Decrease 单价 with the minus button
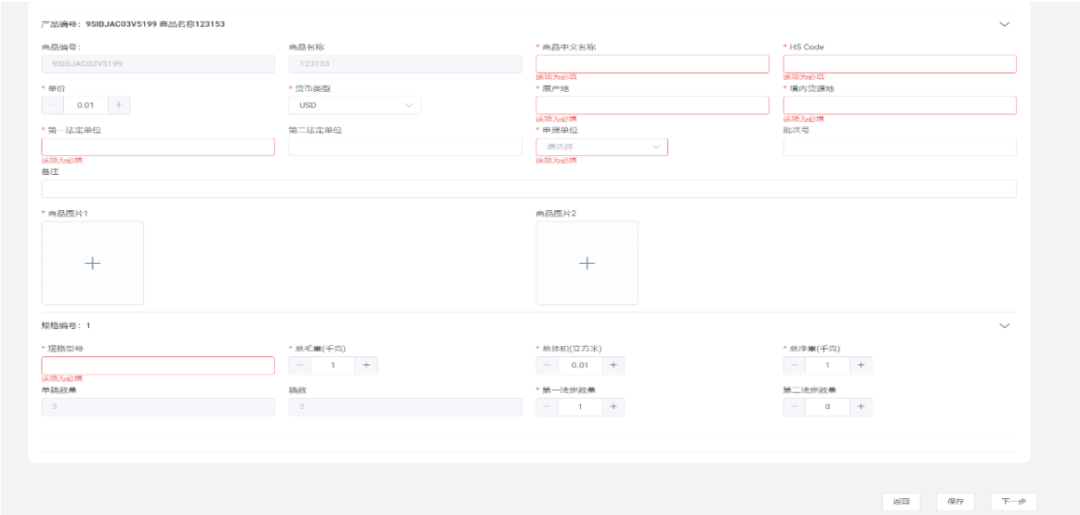 (52, 105)
